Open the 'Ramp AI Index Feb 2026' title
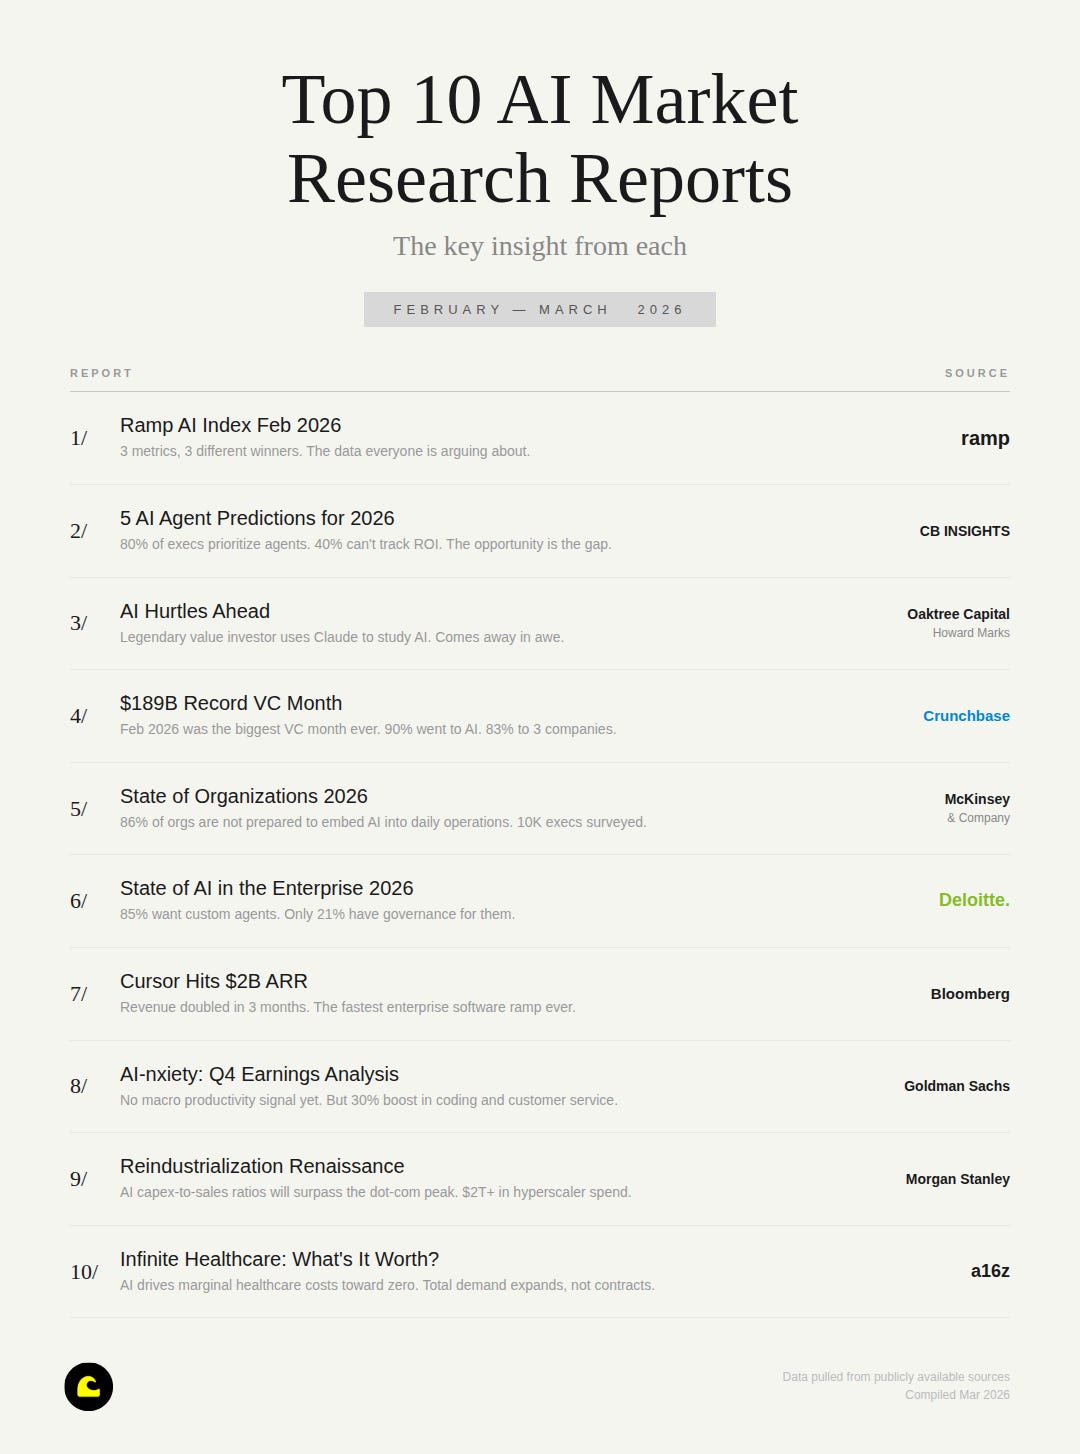Image resolution: width=1080 pixels, height=1454 pixels. [x=230, y=425]
